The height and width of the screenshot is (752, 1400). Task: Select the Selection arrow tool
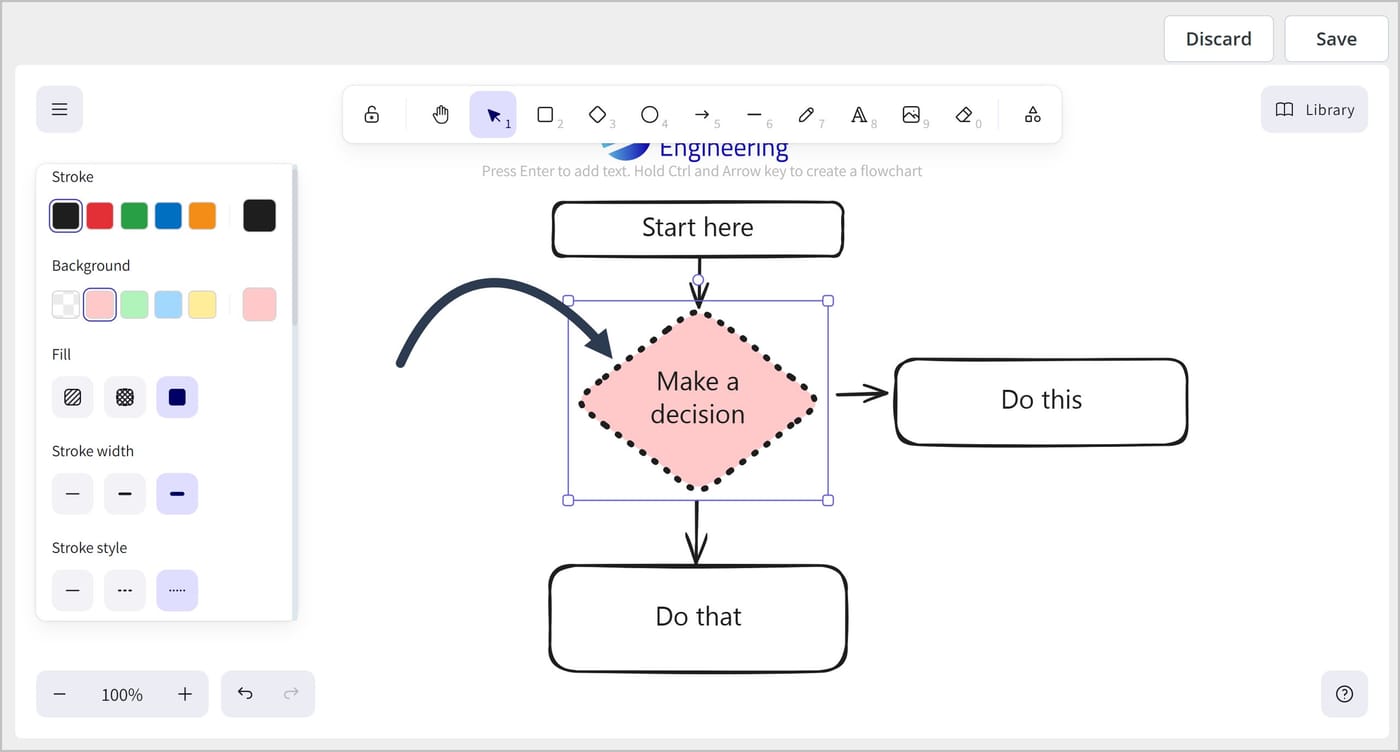point(493,114)
